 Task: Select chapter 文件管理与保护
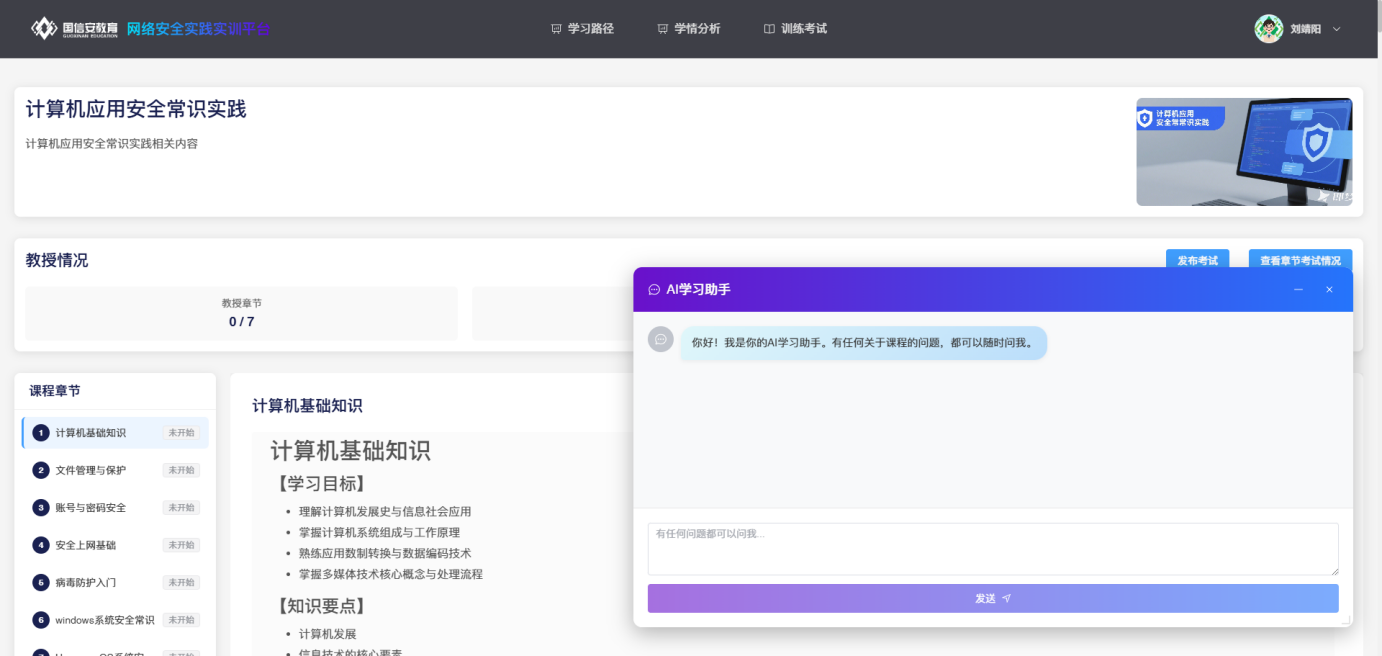coord(91,470)
